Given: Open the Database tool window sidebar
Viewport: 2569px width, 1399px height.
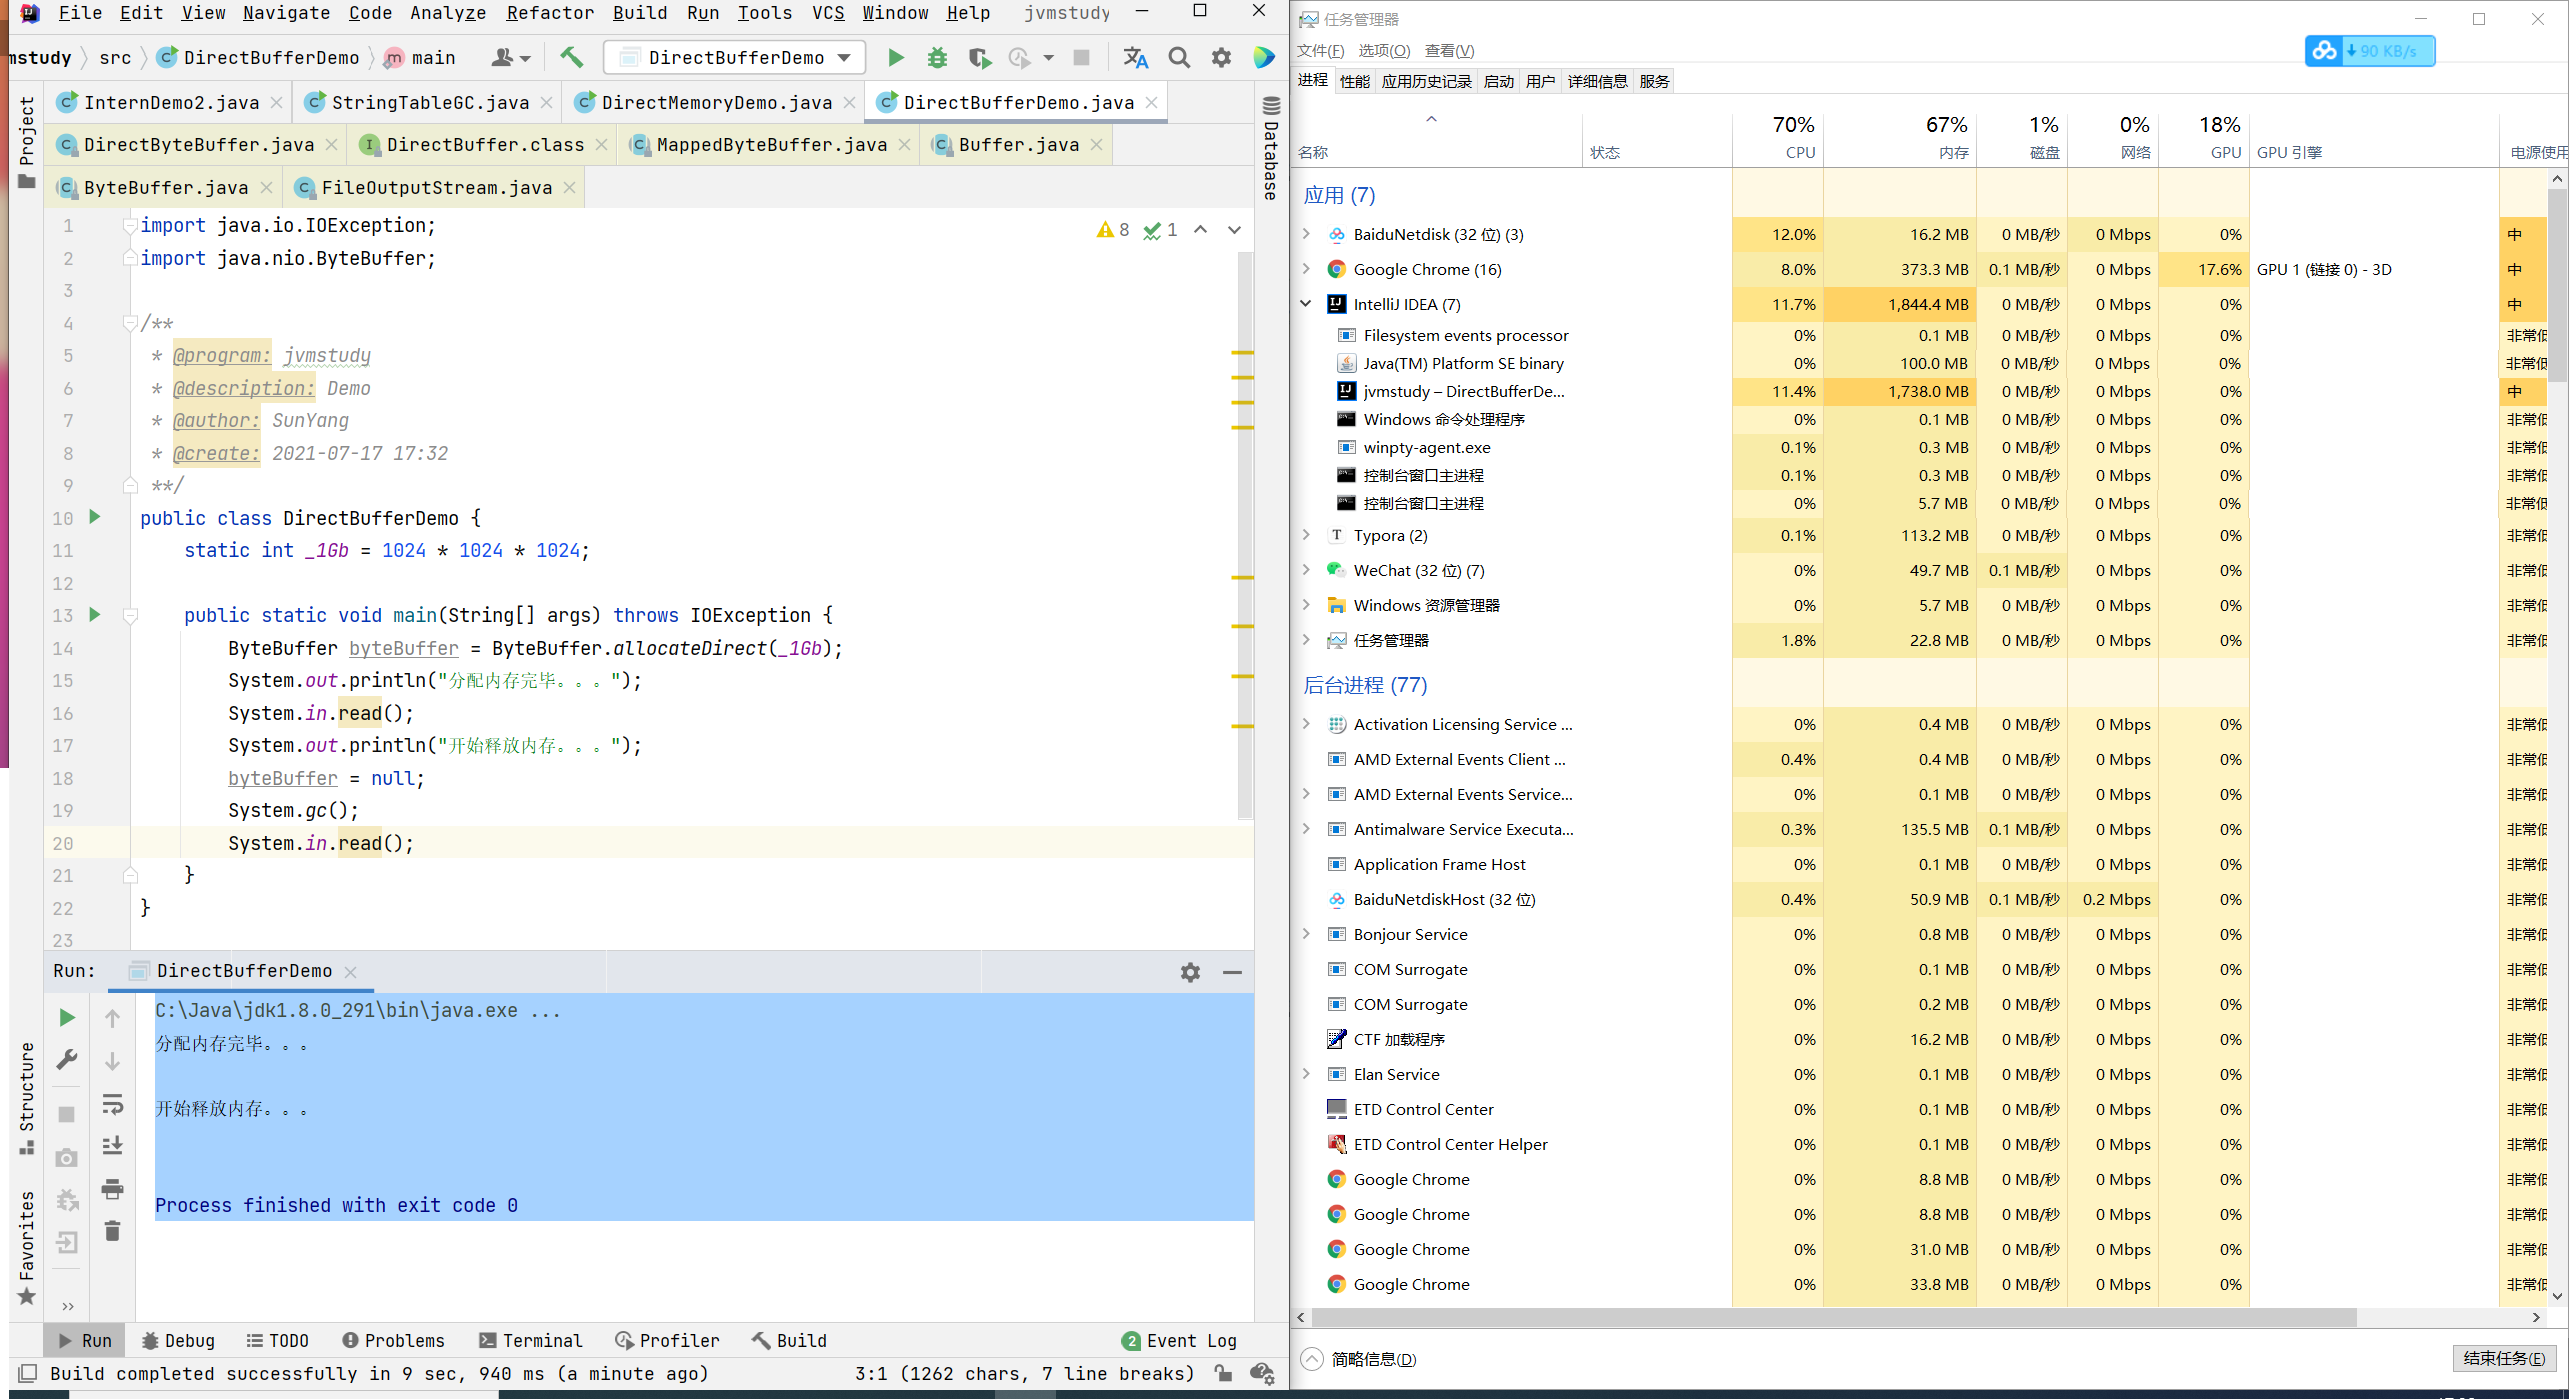Looking at the screenshot, I should (x=1271, y=148).
